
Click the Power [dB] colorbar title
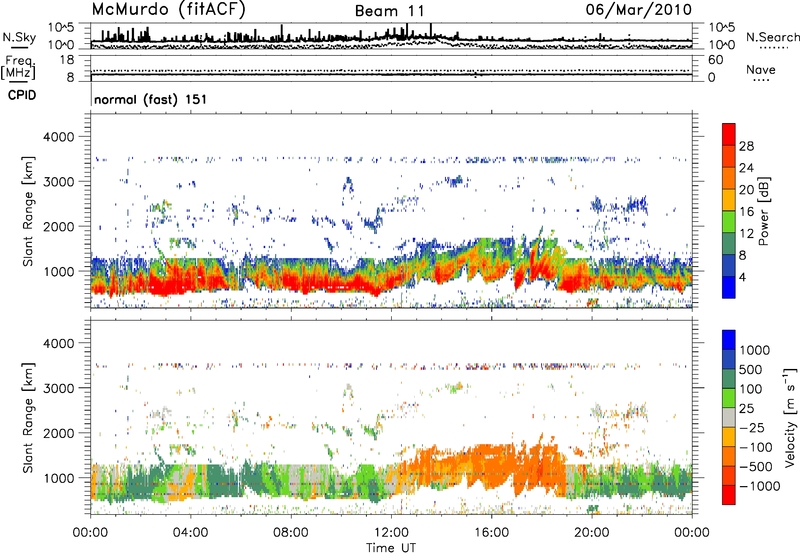[x=763, y=211]
